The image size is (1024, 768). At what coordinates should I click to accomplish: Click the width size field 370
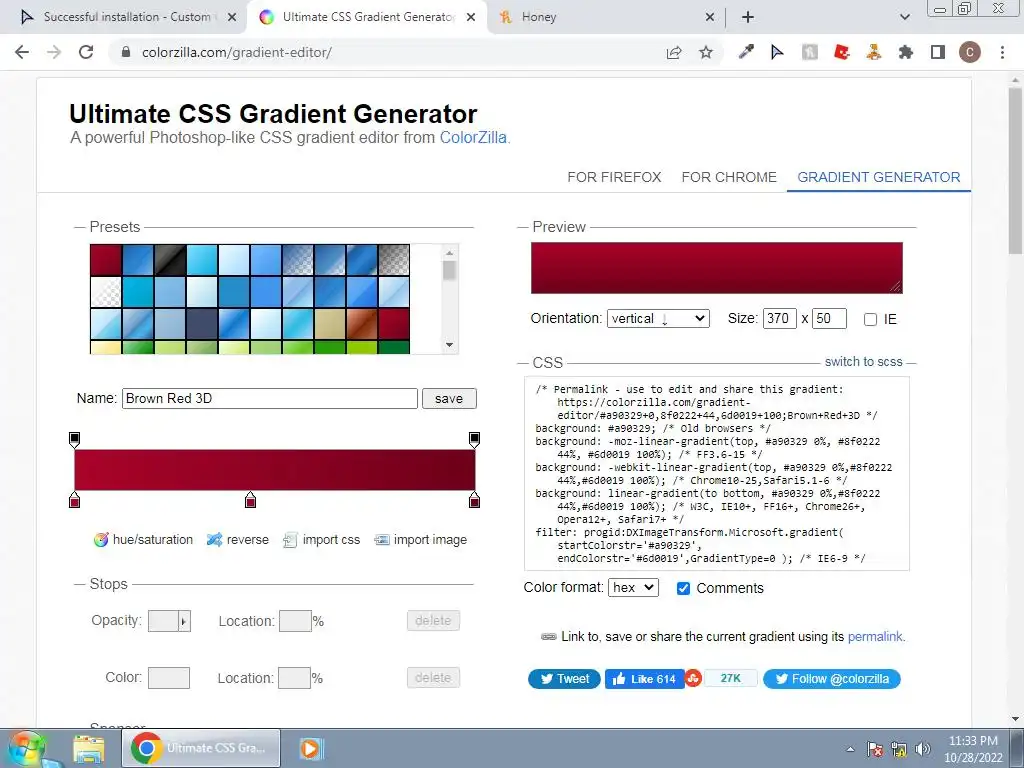(780, 319)
